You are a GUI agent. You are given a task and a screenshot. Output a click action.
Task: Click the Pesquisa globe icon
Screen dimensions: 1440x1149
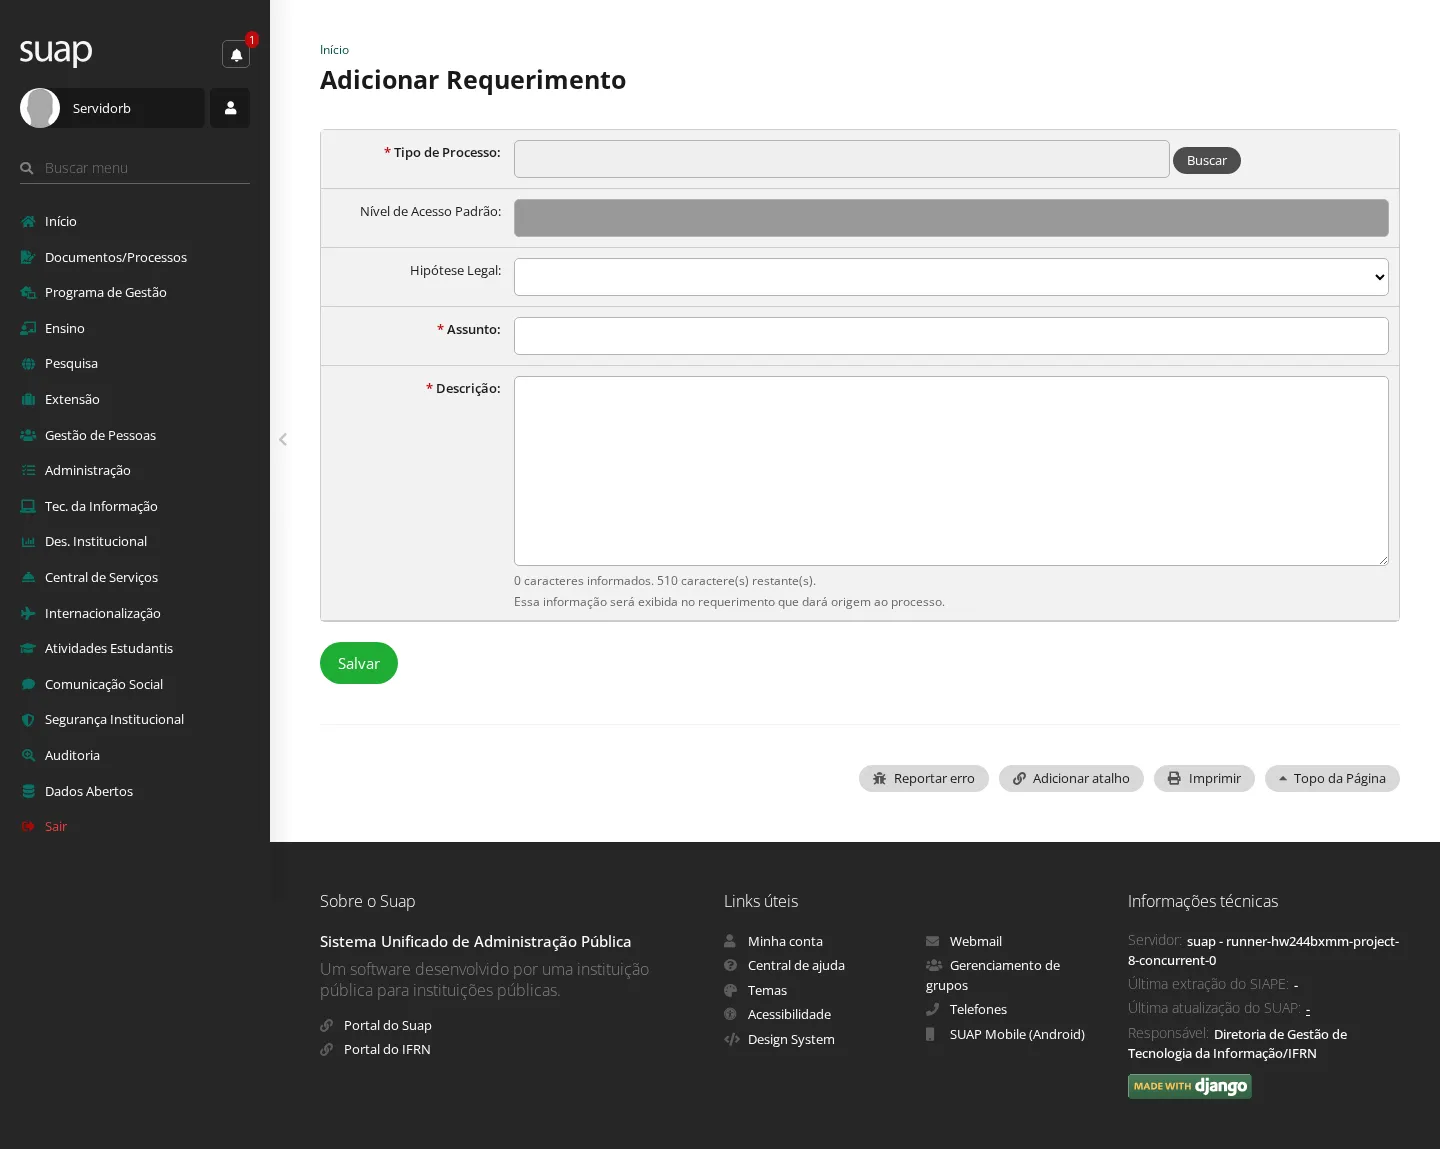click(x=28, y=364)
